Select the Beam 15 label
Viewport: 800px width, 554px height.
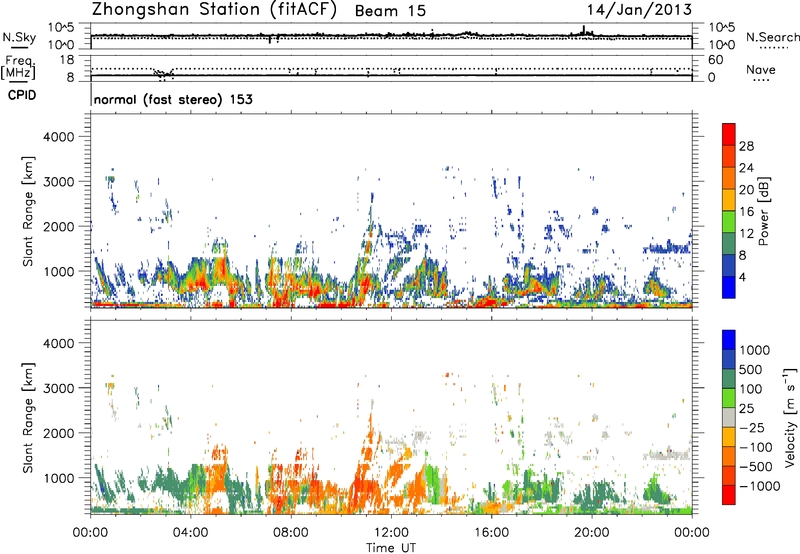pyautogui.click(x=390, y=11)
